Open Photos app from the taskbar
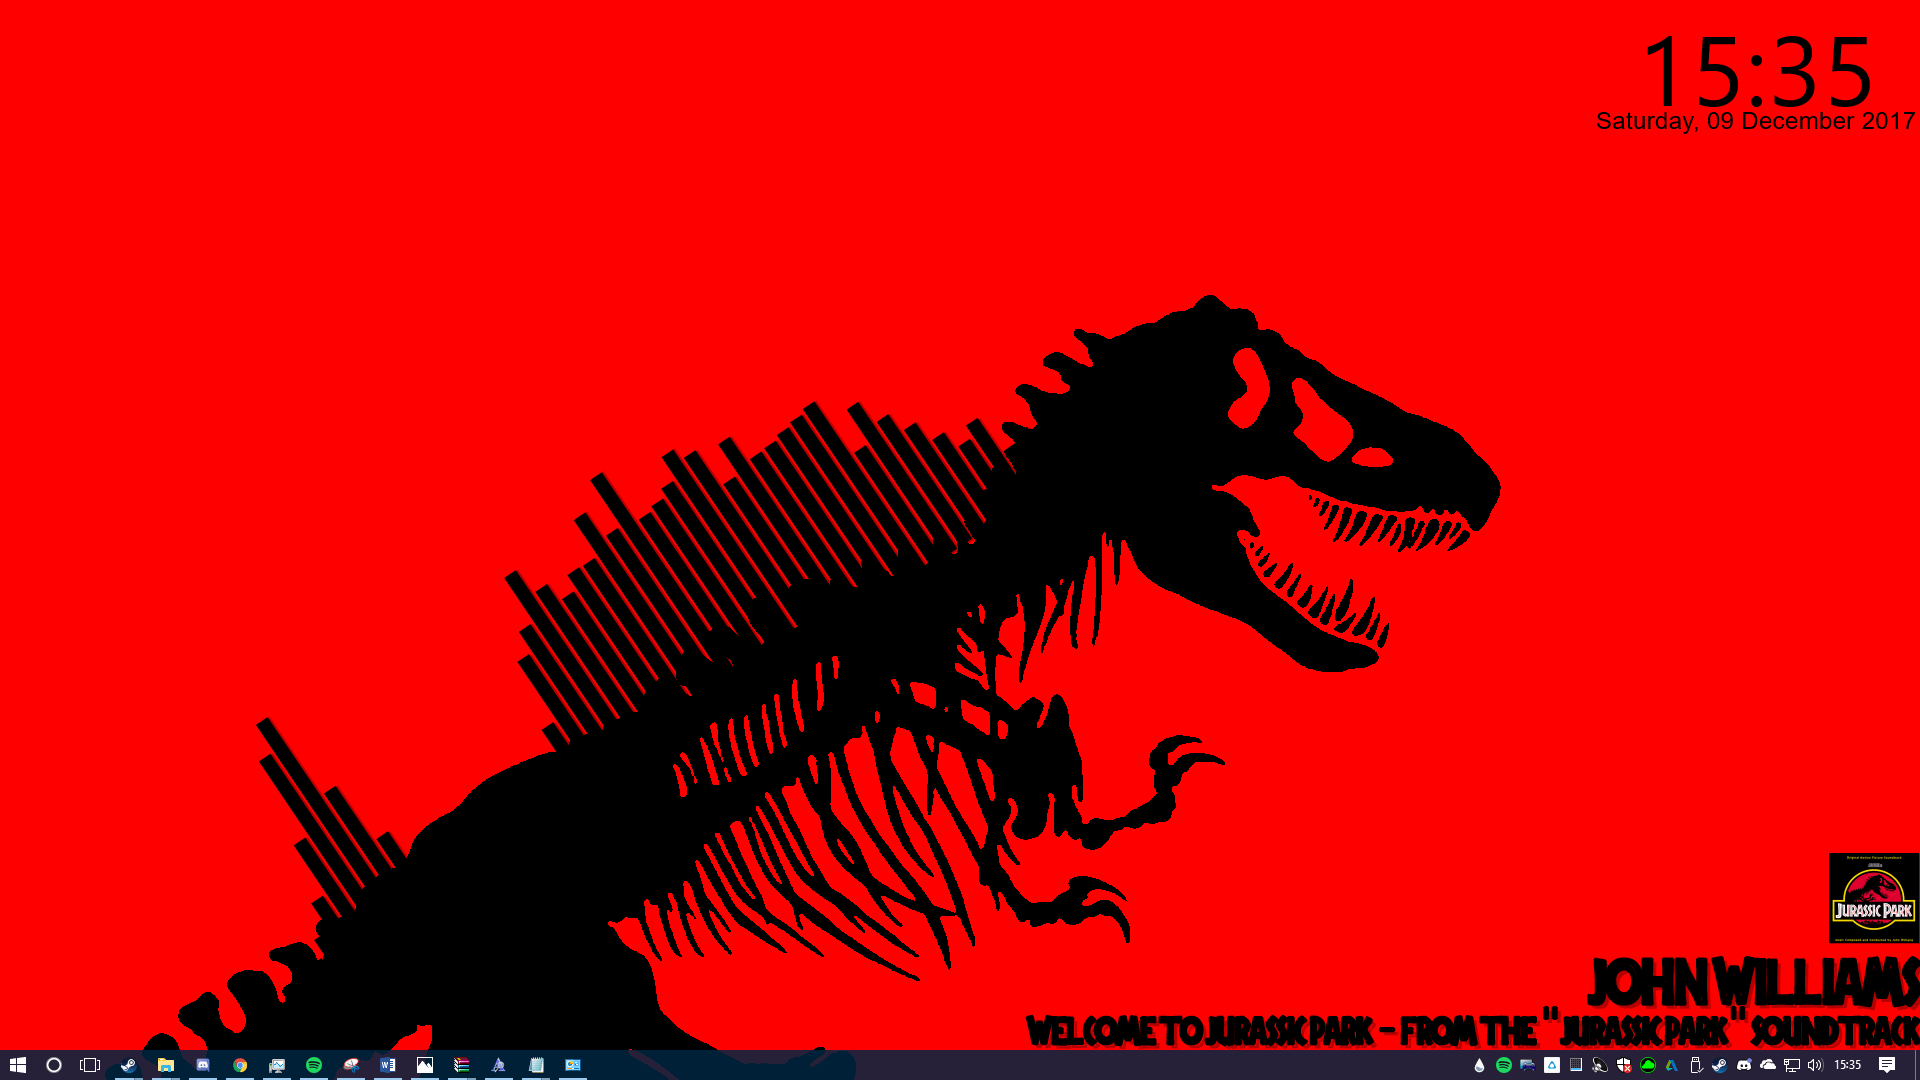The image size is (1920, 1080). pos(425,1065)
